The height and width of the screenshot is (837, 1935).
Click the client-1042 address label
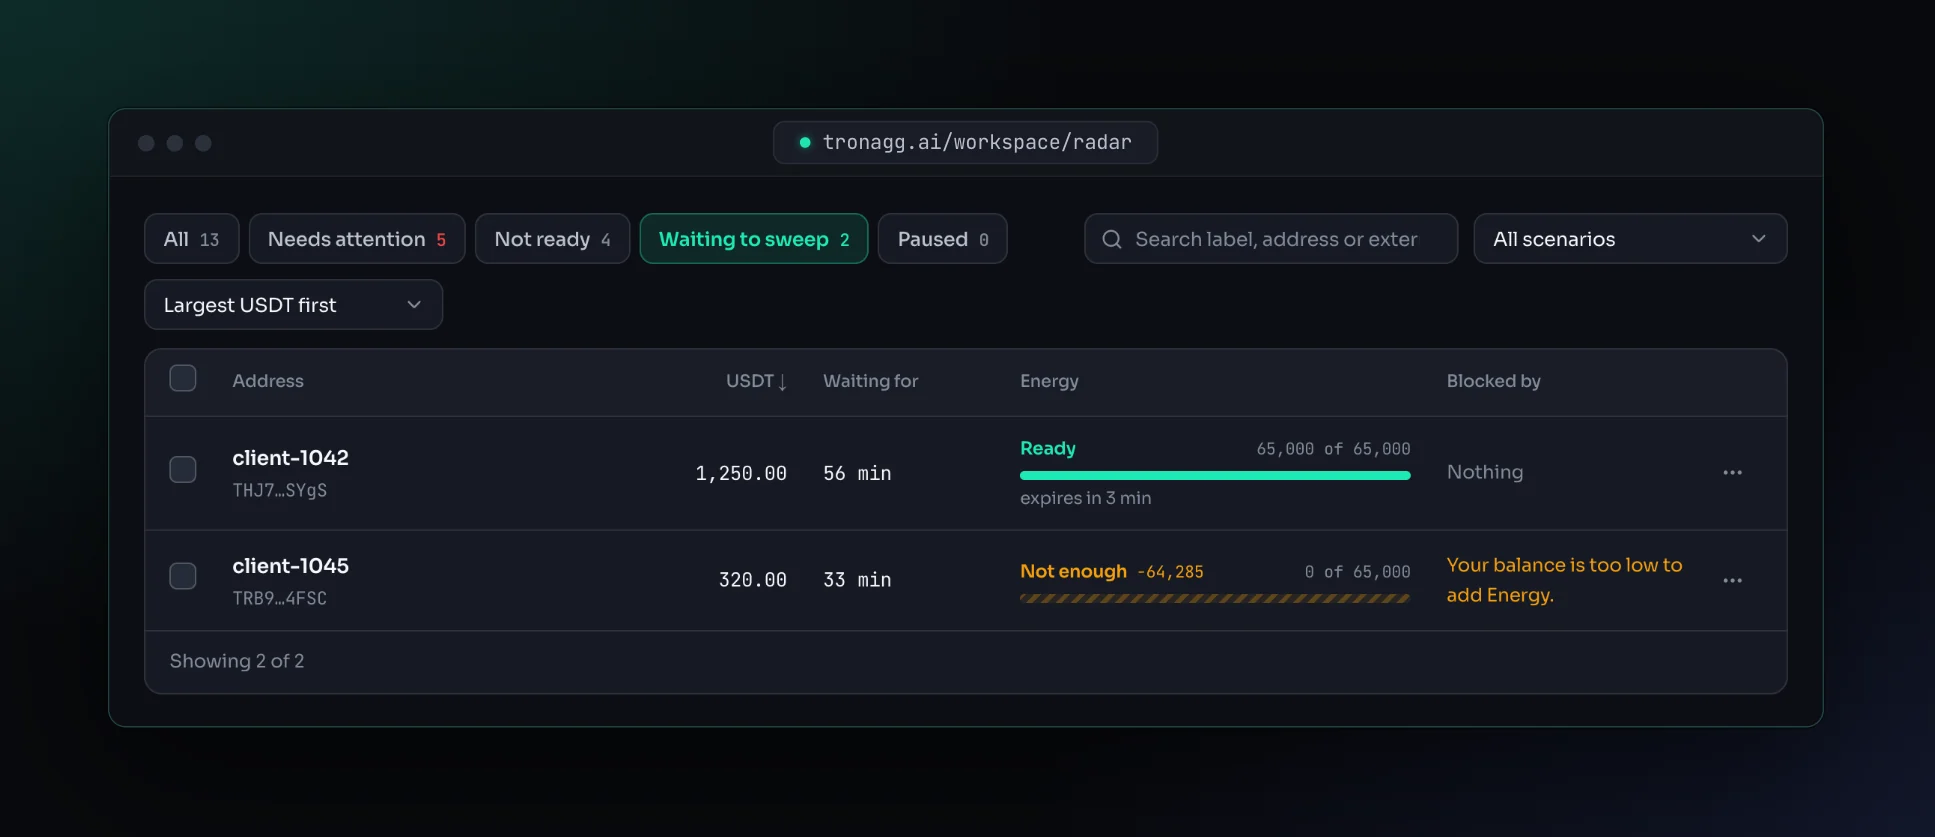(291, 458)
